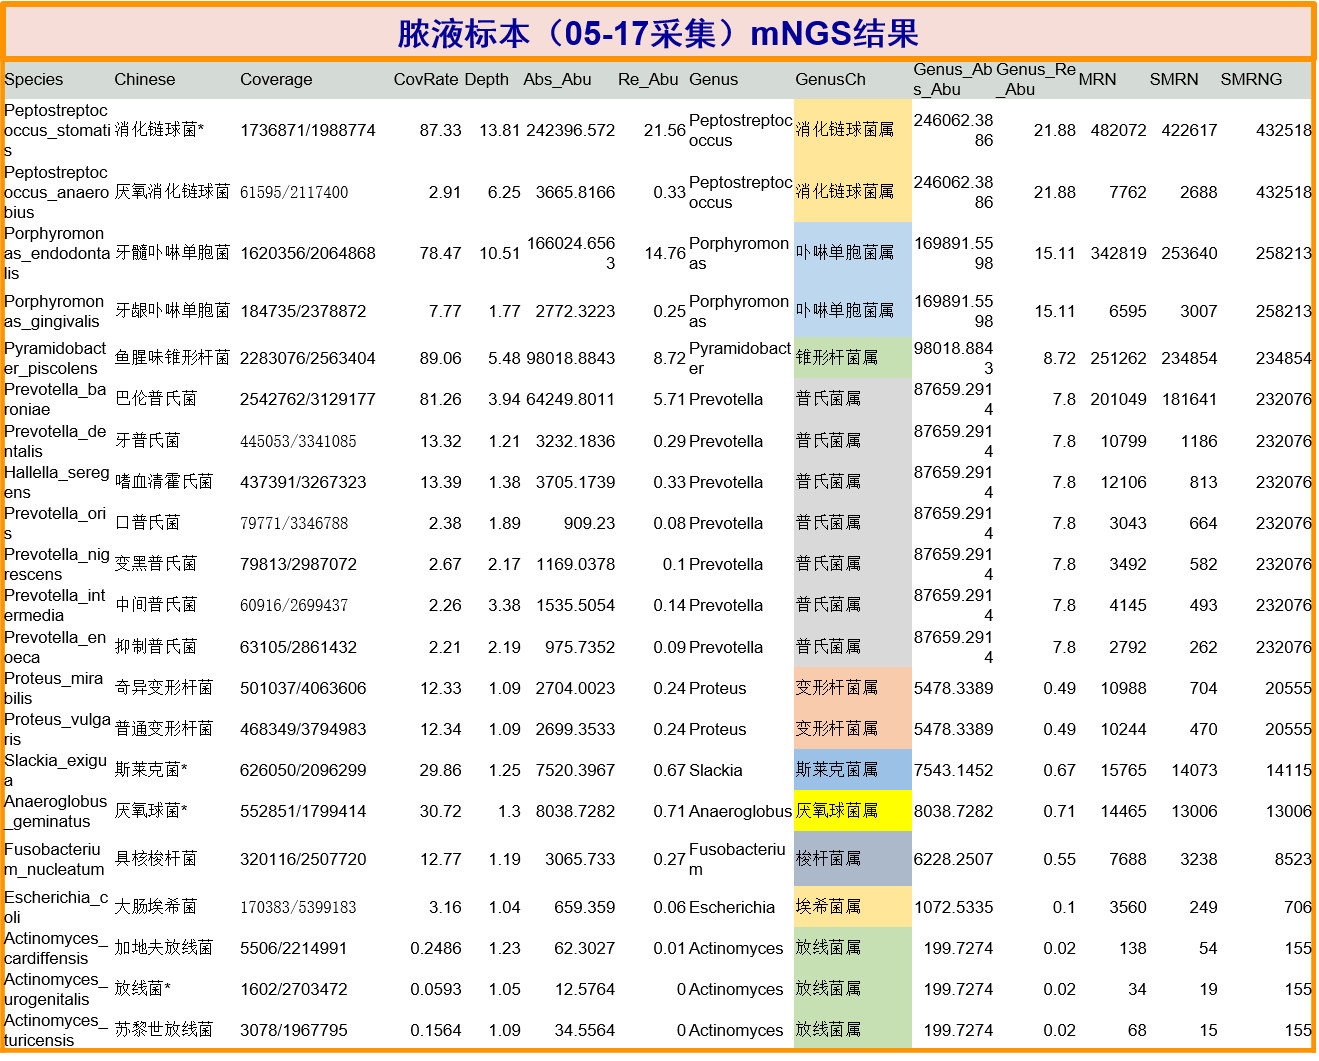Click SMRNG value 14115
The width and height of the screenshot is (1319, 1061).
tap(1289, 770)
